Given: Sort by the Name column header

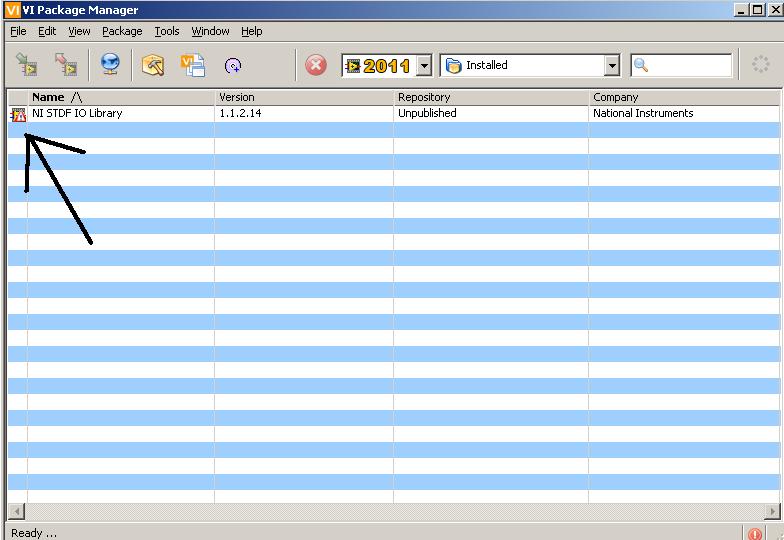Looking at the screenshot, I should [x=121, y=97].
